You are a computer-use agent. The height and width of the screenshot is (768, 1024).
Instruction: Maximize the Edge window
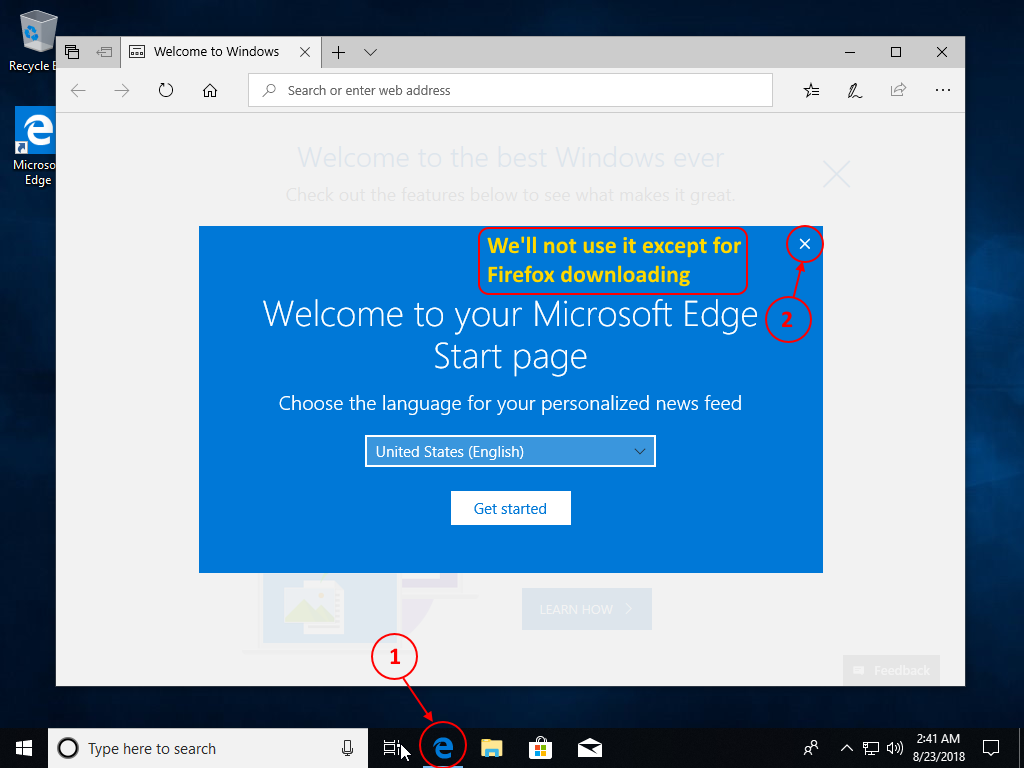tap(896, 52)
